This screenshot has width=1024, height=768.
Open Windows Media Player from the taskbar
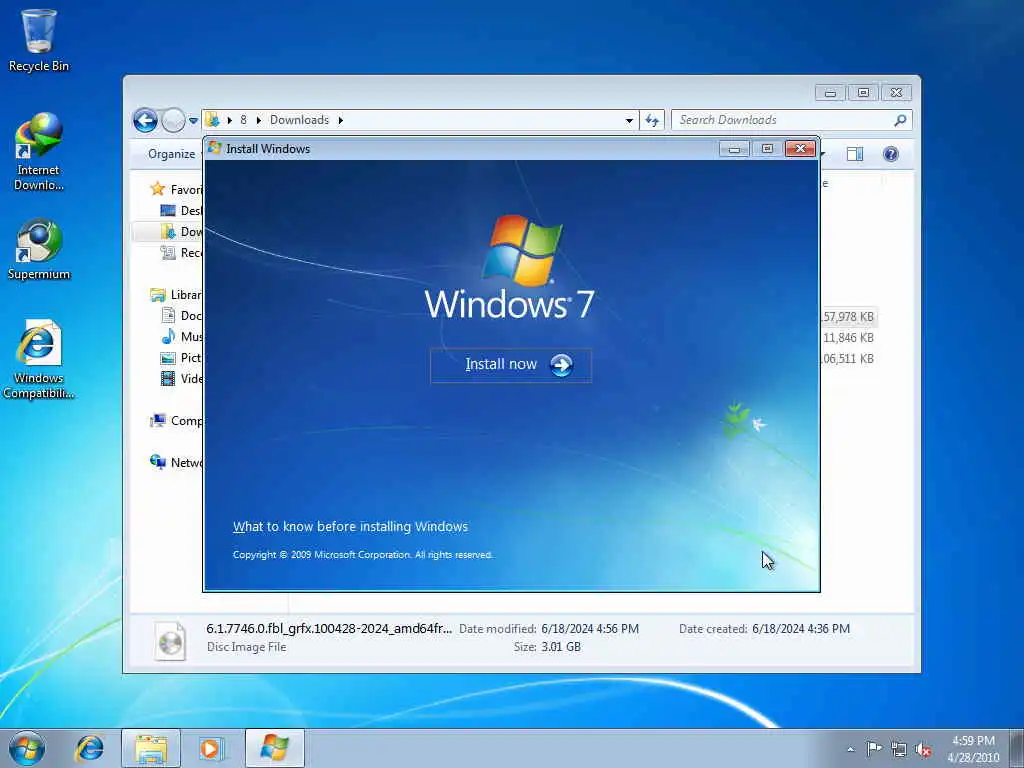[210, 748]
